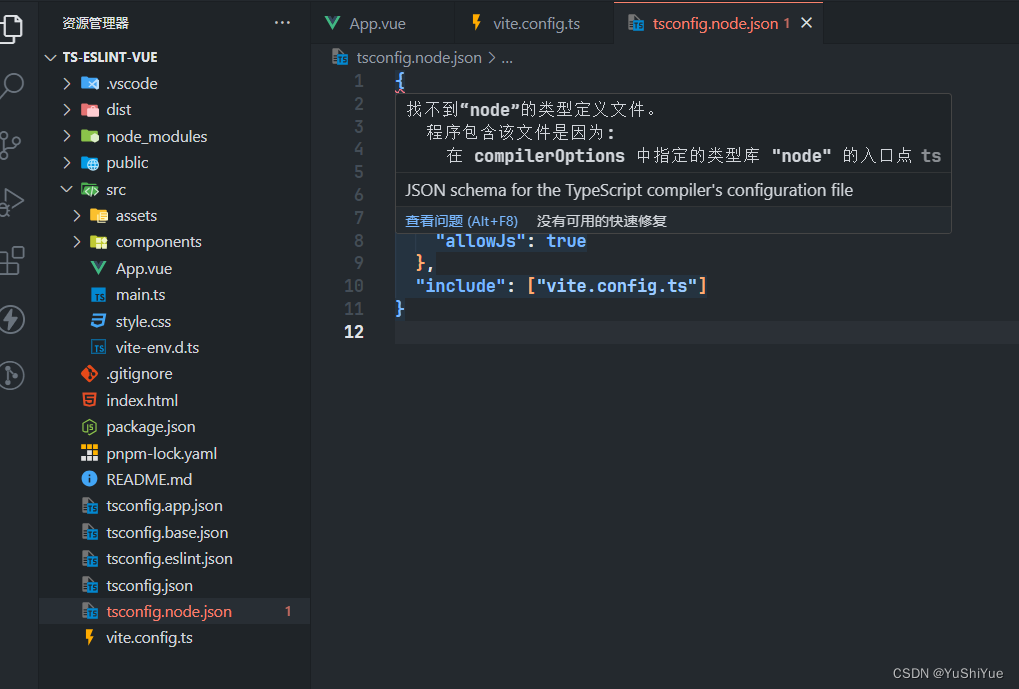Open package.json in the file tree

151,427
